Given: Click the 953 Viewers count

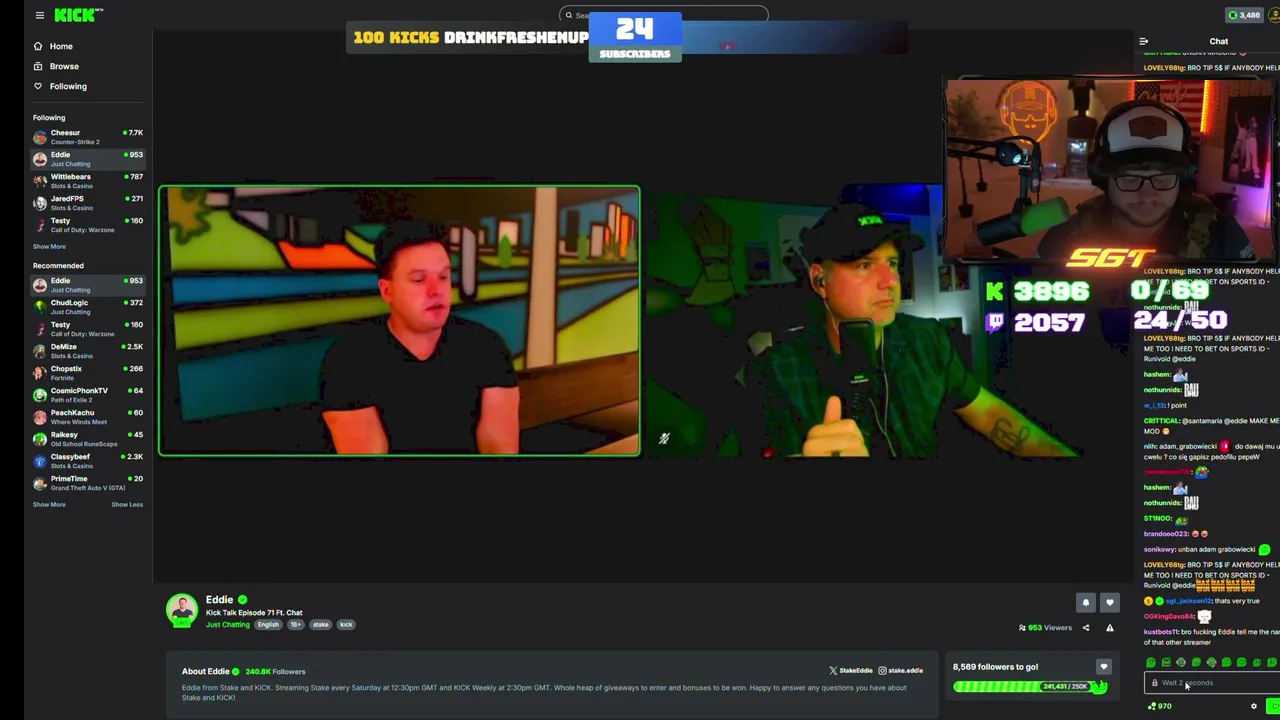Looking at the screenshot, I should pyautogui.click(x=1045, y=628).
